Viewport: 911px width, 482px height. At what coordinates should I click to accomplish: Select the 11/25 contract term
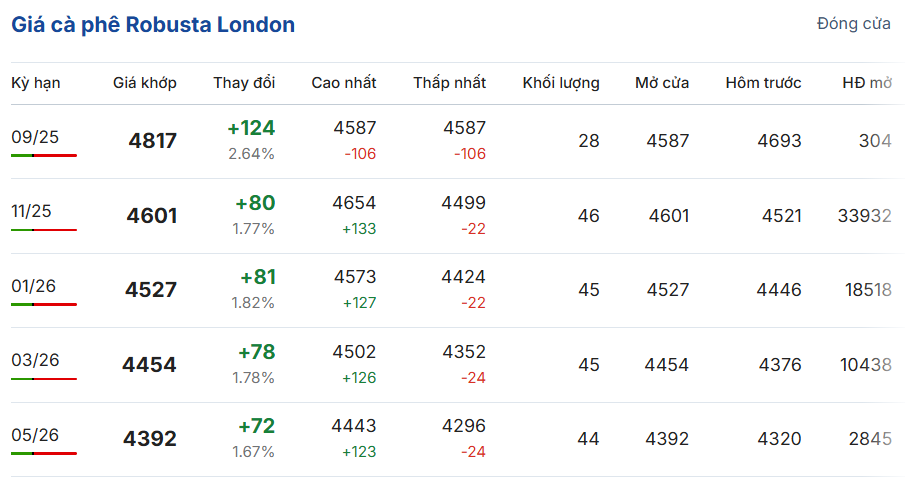[x=31, y=211]
